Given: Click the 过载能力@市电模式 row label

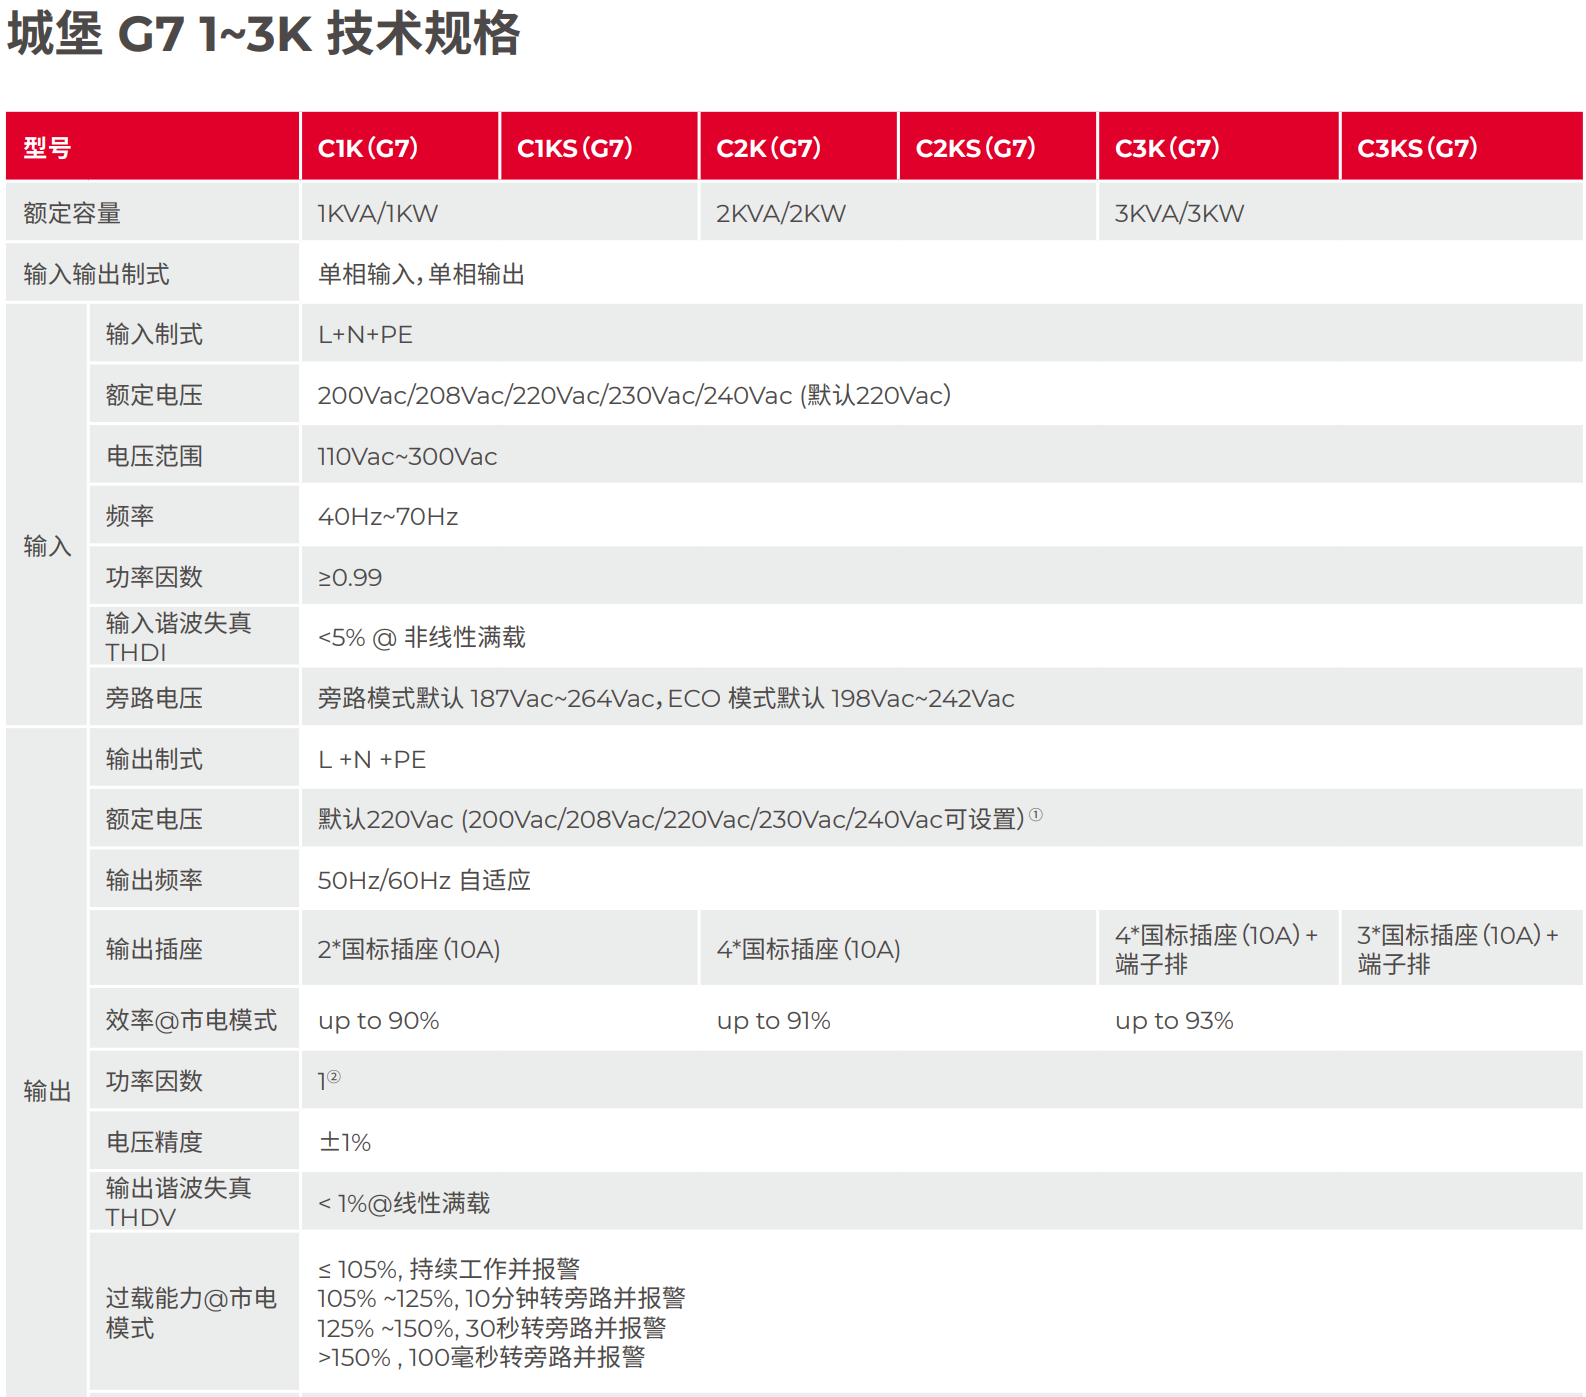Looking at the screenshot, I should (x=190, y=1312).
